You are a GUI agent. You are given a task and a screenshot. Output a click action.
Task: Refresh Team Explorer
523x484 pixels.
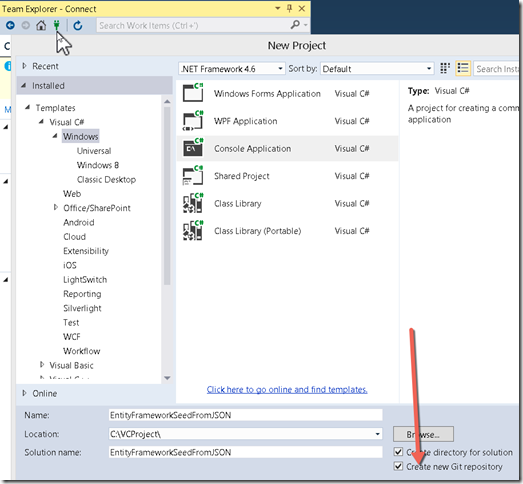click(78, 25)
